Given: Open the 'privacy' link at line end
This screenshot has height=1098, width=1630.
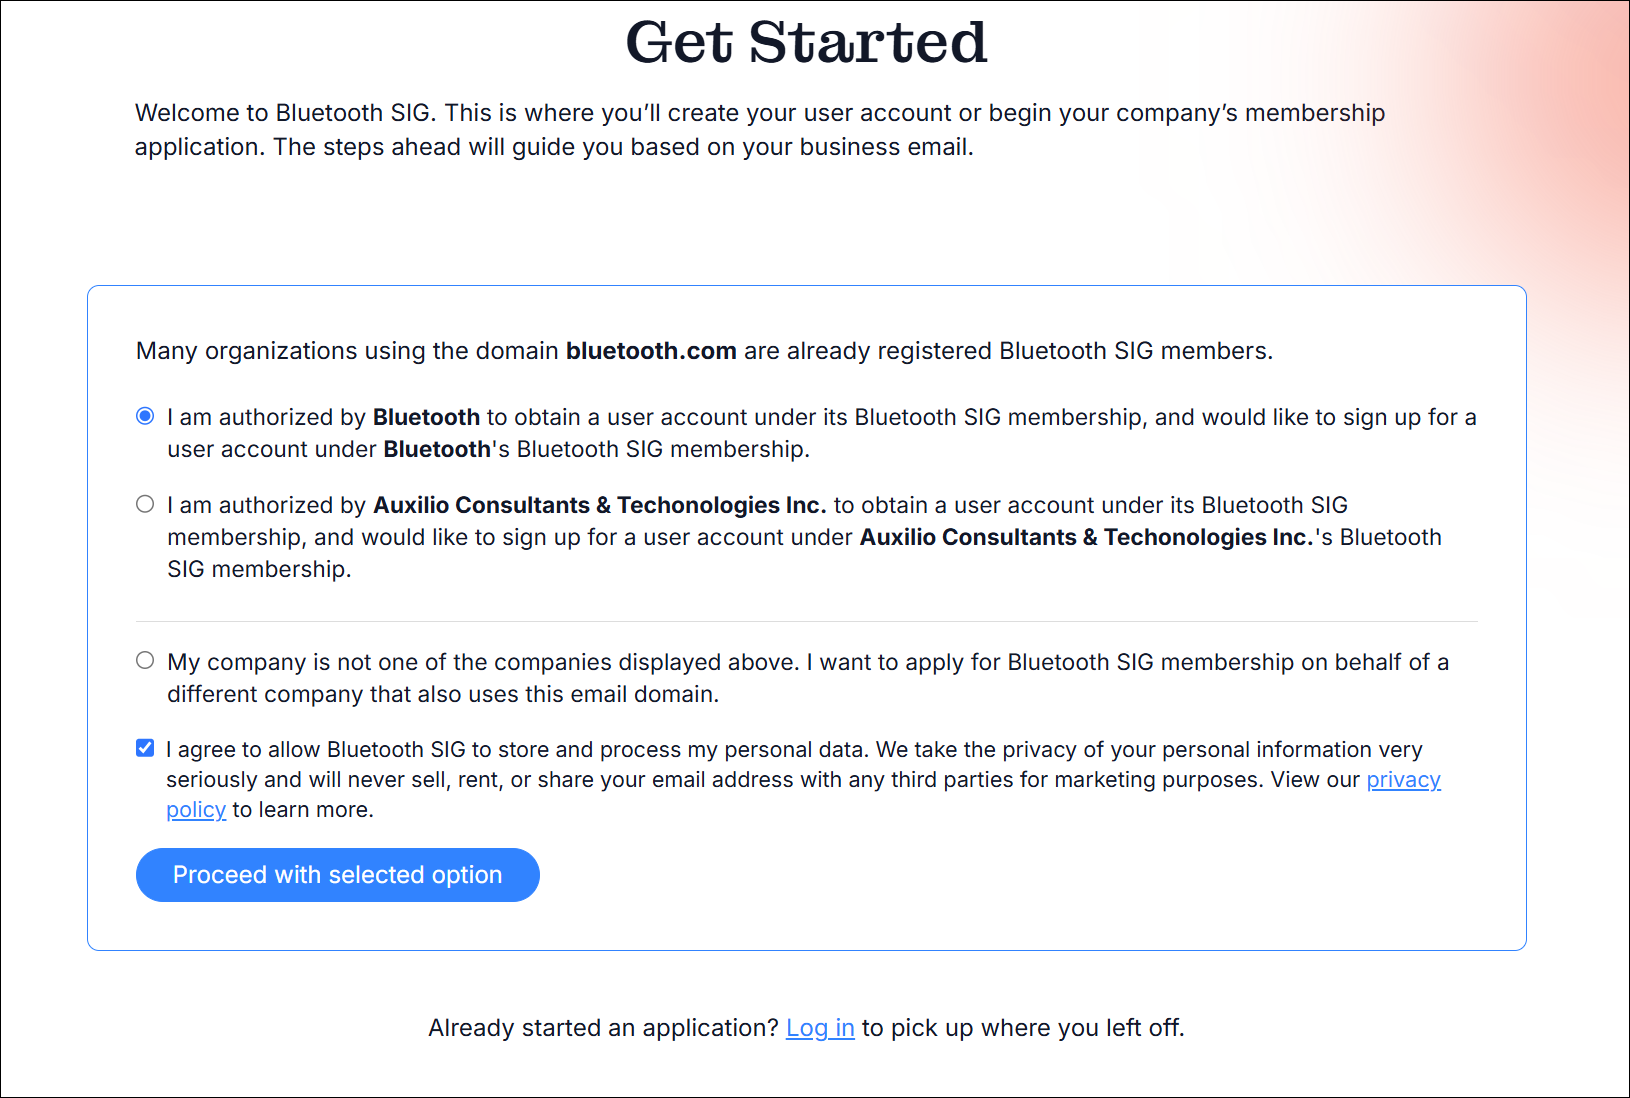Looking at the screenshot, I should [1403, 780].
